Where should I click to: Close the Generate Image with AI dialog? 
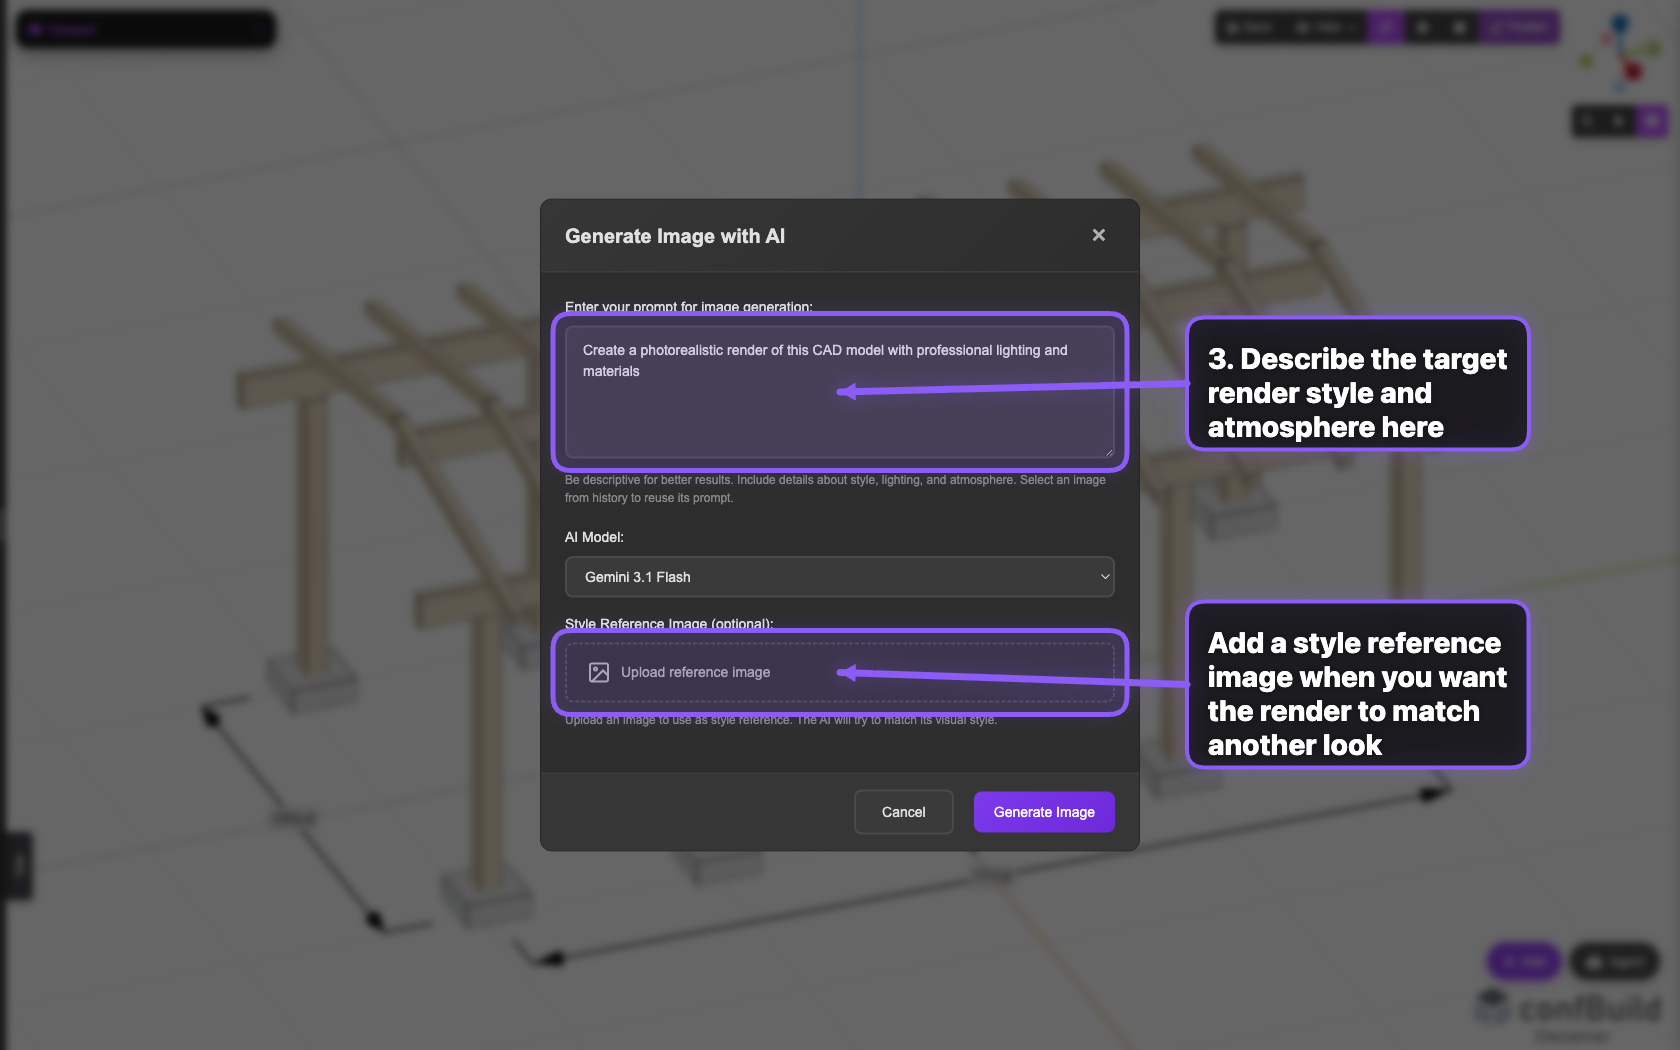pos(1098,235)
